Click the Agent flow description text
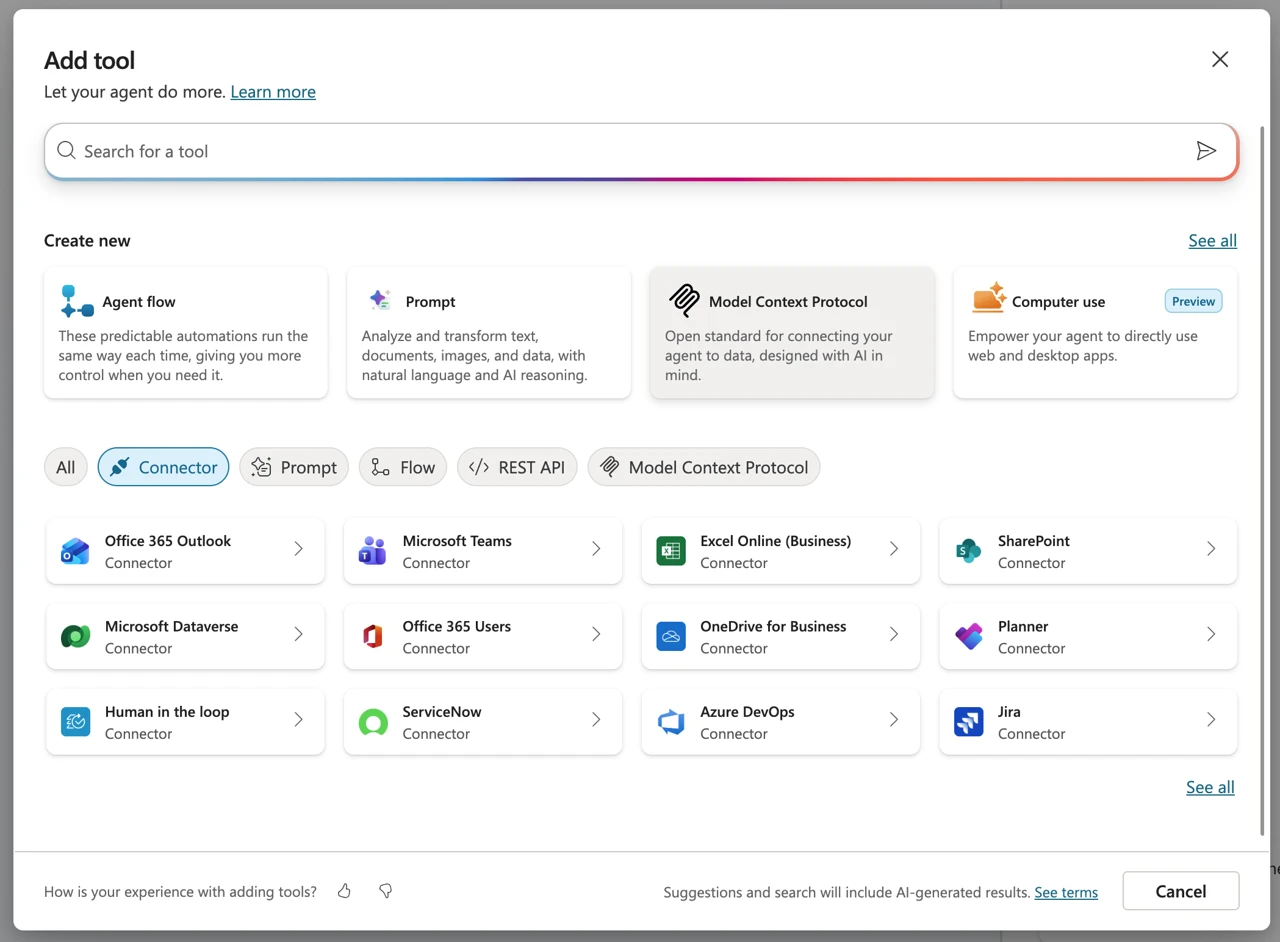The height and width of the screenshot is (942, 1280). [183, 356]
